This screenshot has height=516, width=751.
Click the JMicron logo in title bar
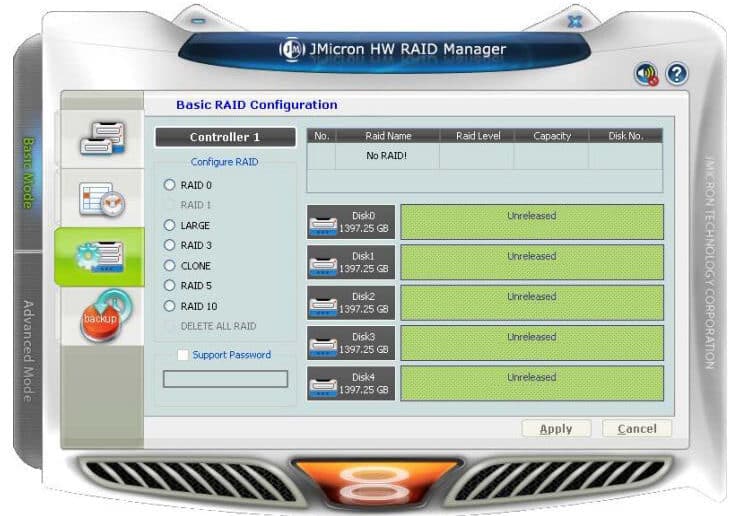click(x=292, y=49)
